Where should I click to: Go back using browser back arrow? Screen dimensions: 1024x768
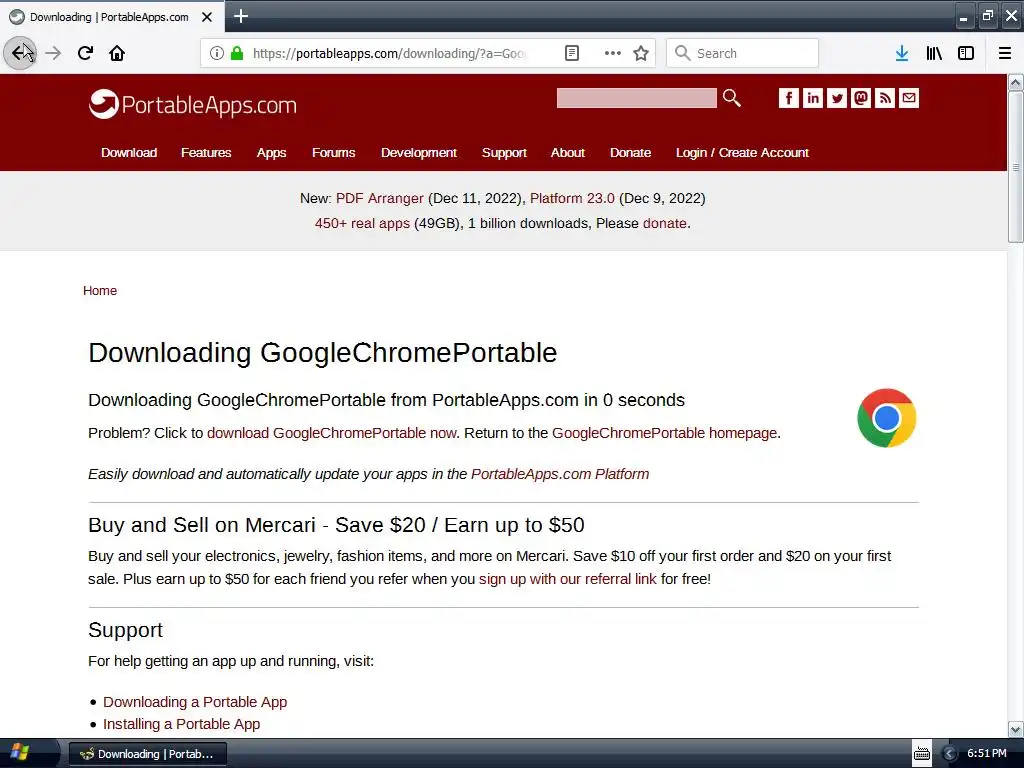[20, 53]
